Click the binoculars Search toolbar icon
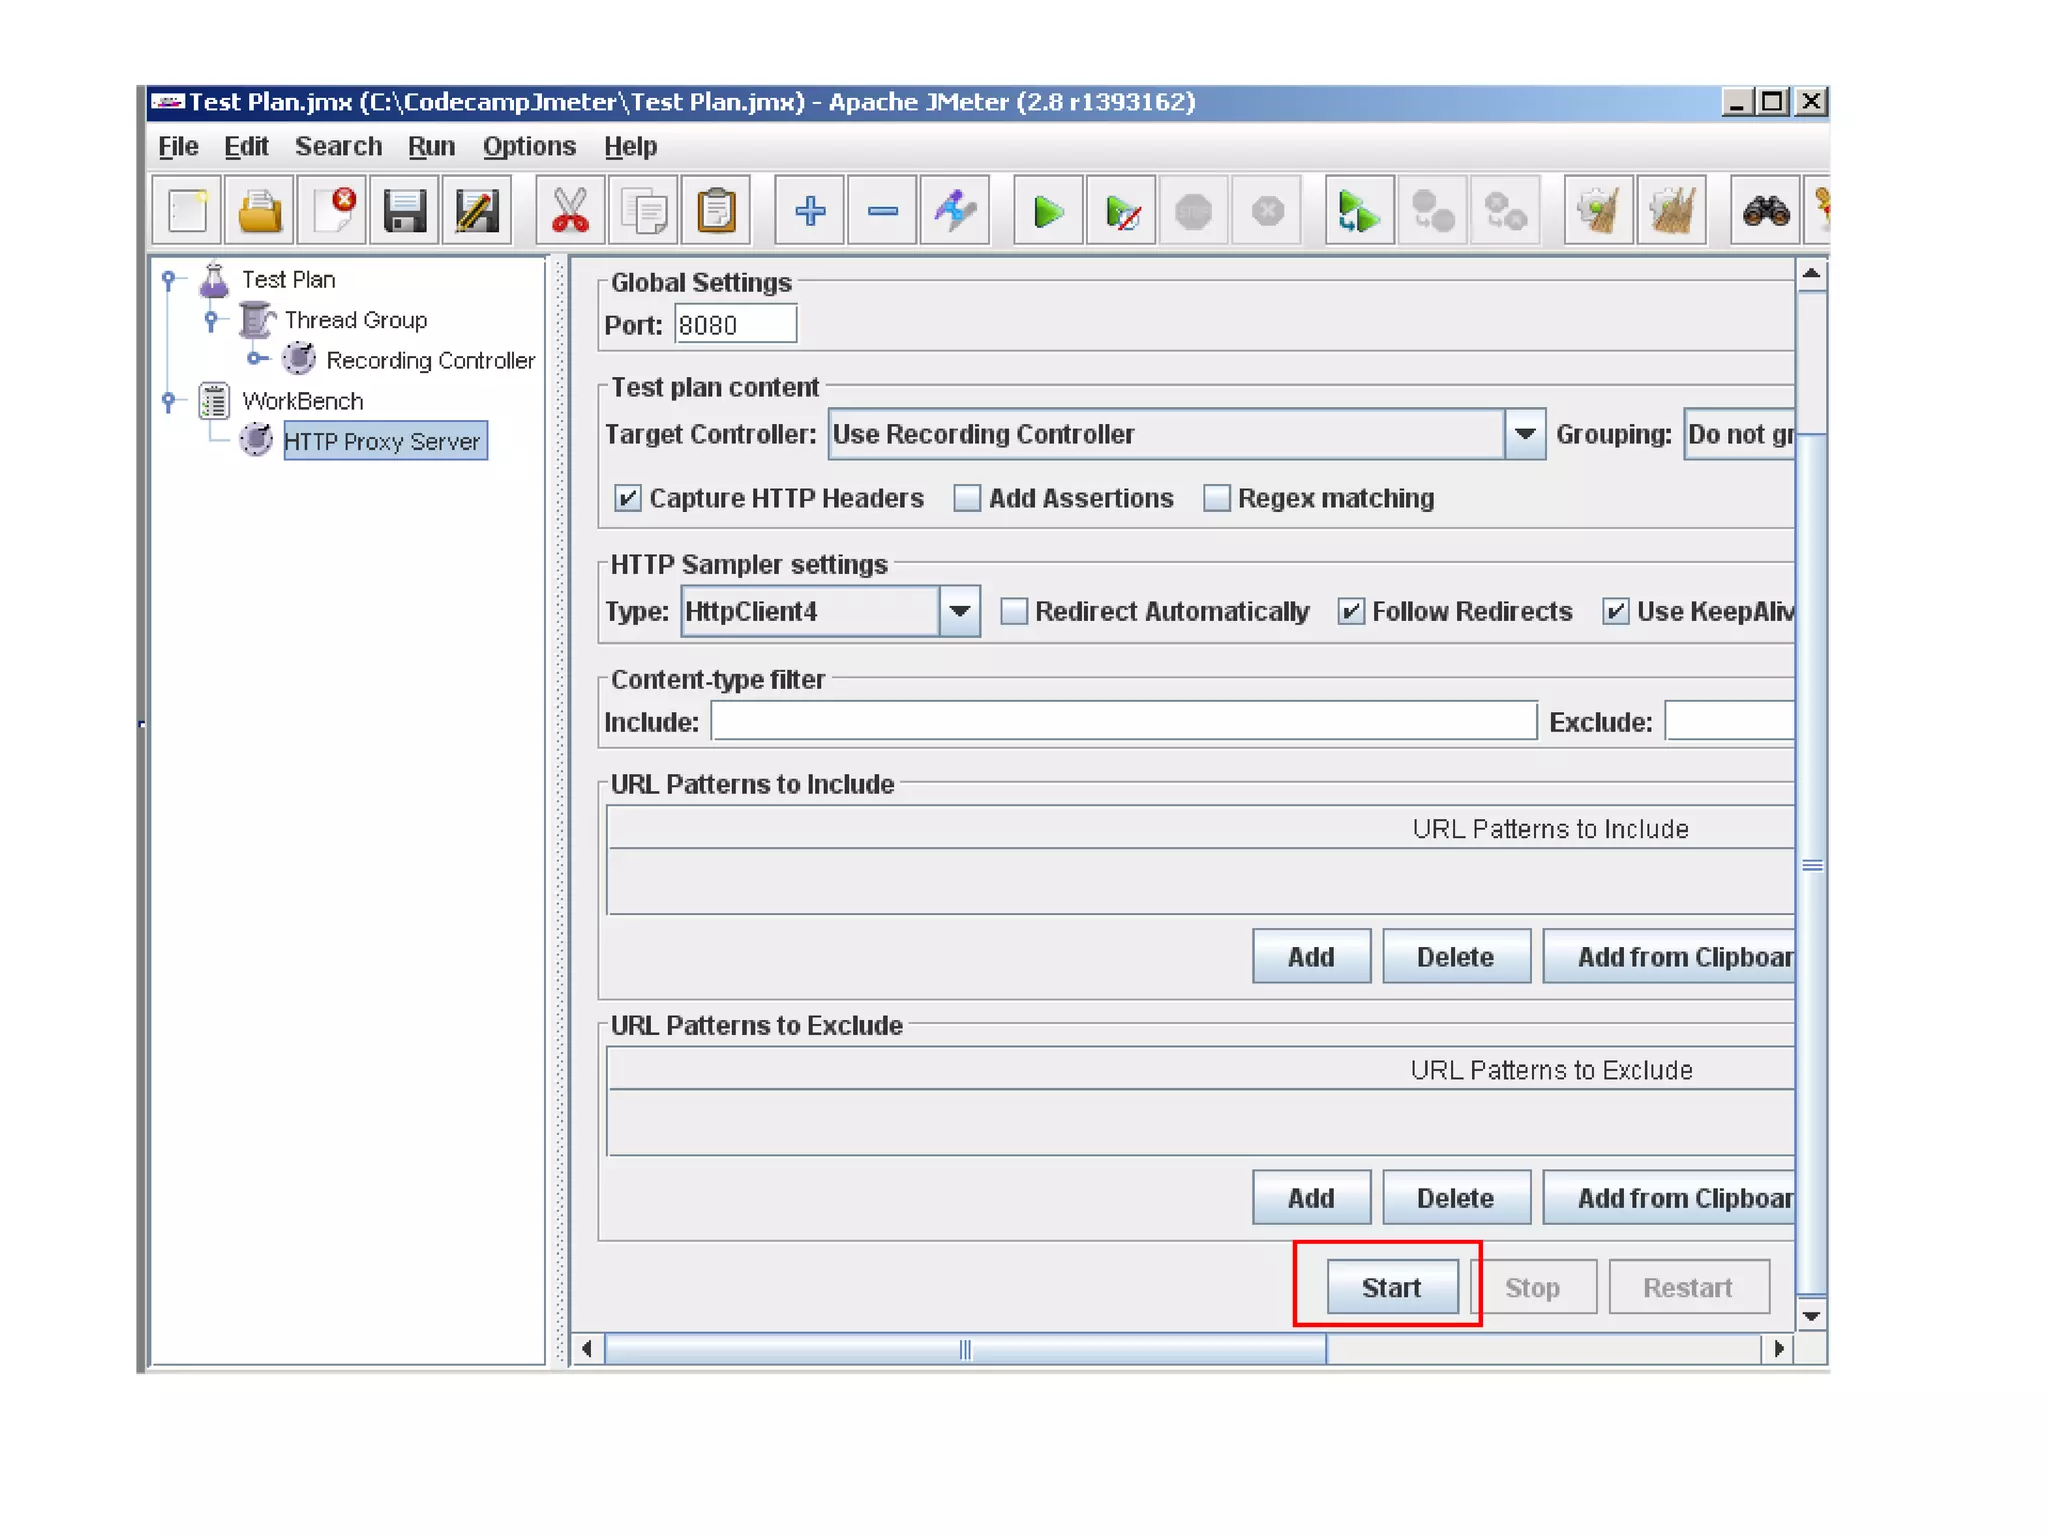The image size is (2048, 1536). coord(1765,211)
